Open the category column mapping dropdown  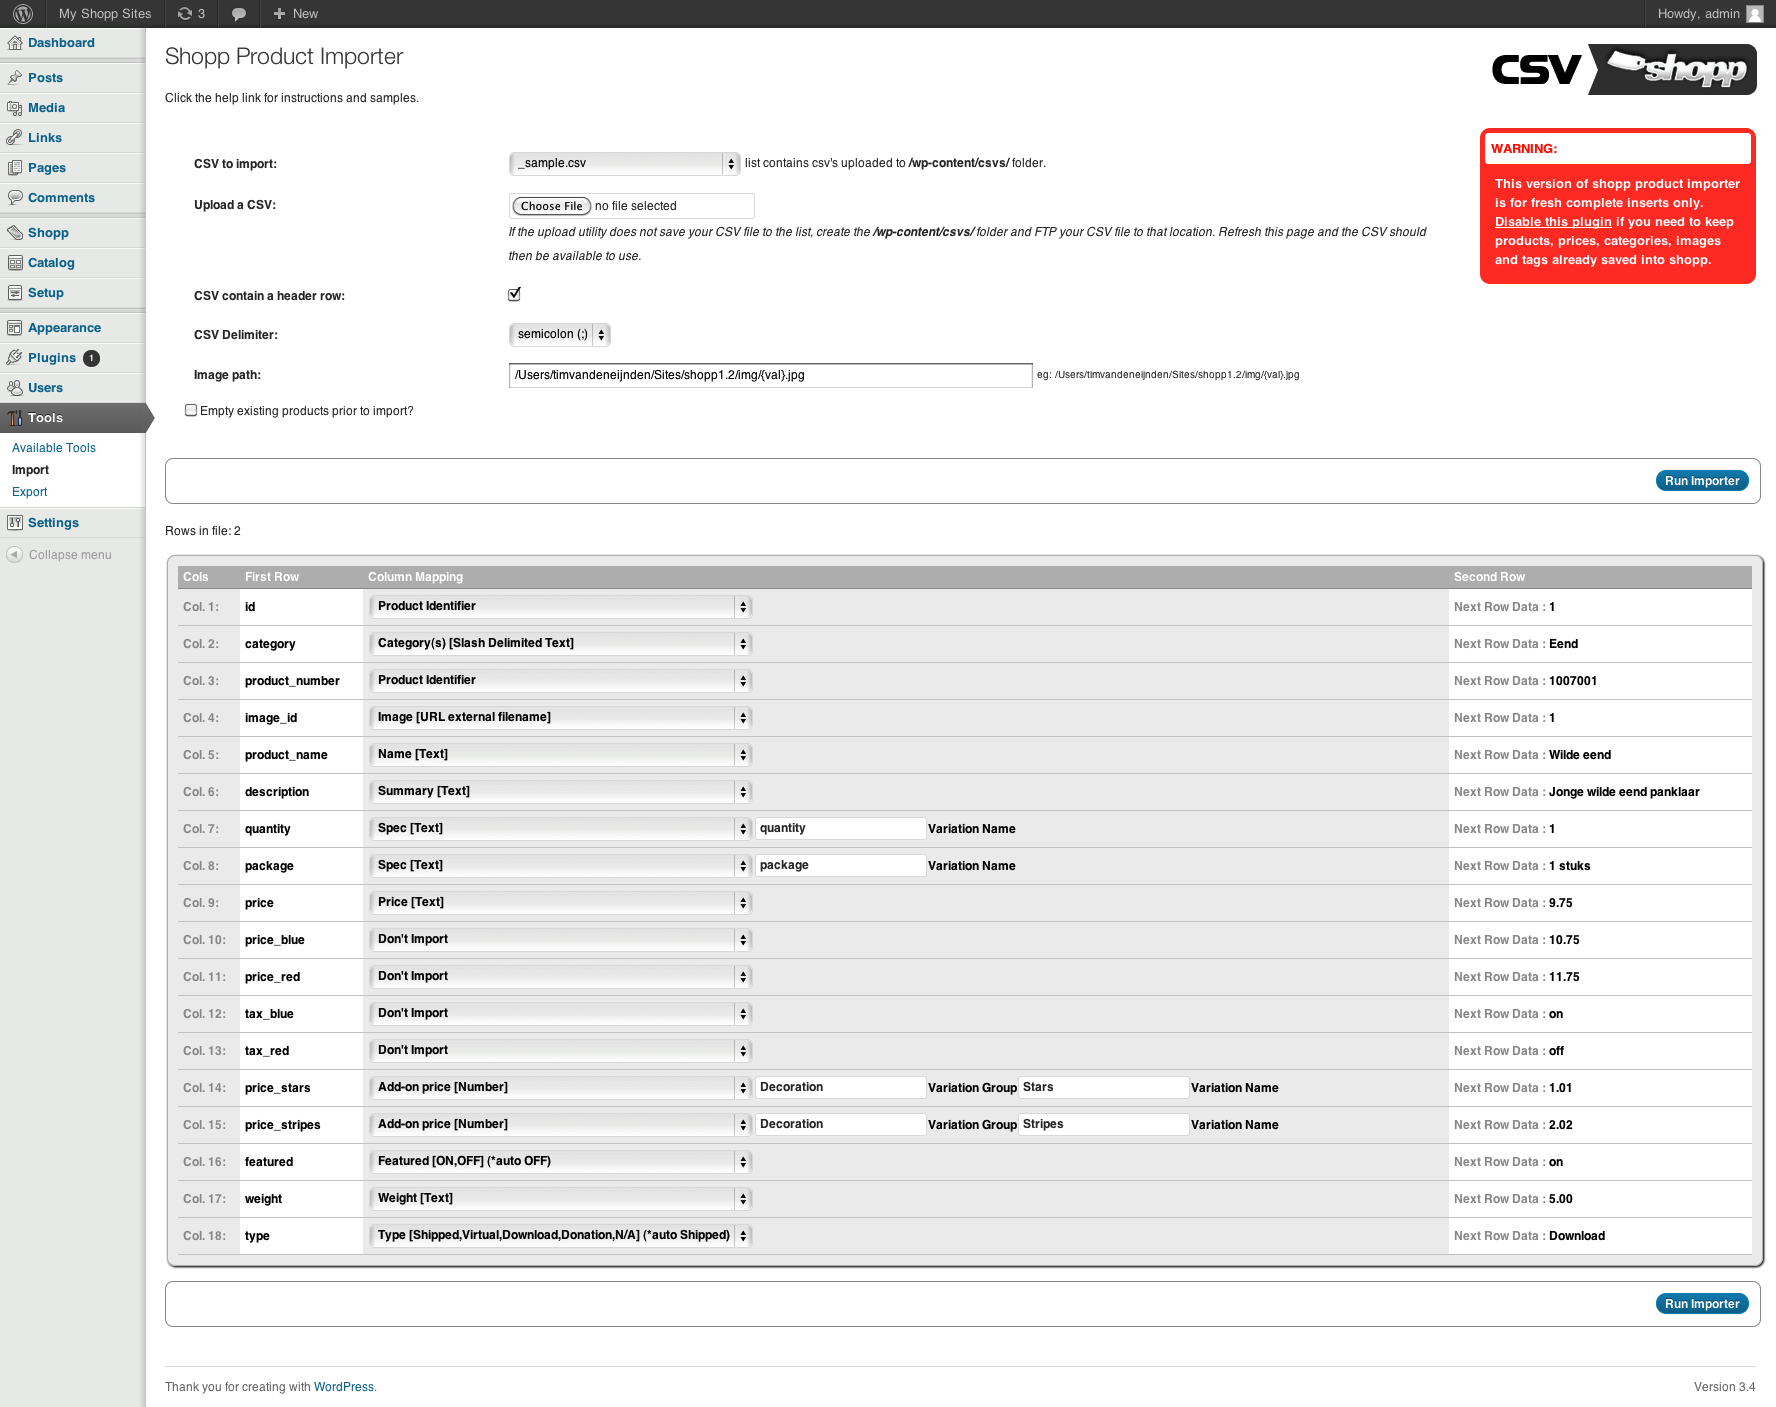point(560,643)
